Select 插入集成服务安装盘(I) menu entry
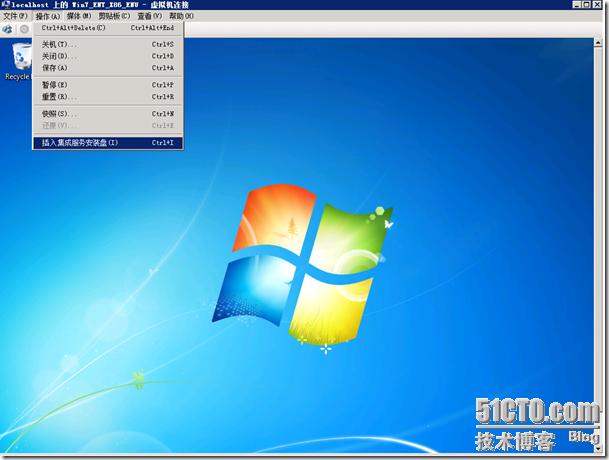Image resolution: width=609 pixels, height=460 pixels. pyautogui.click(x=108, y=143)
